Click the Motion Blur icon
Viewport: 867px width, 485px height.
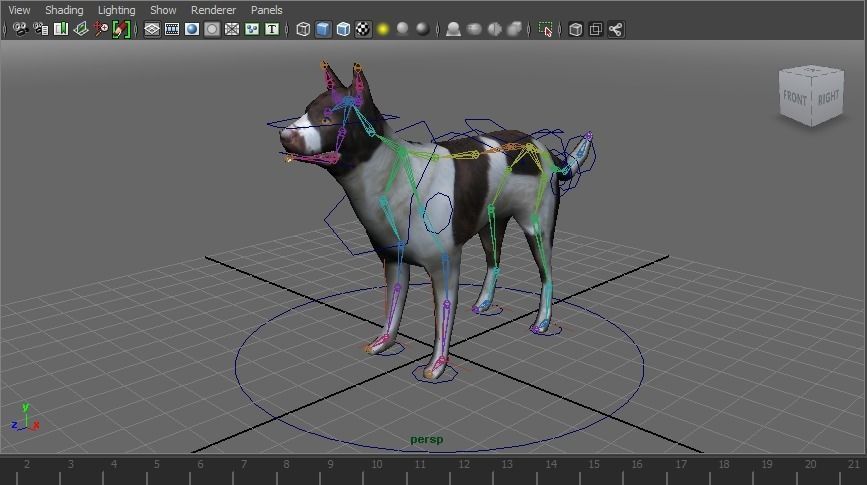point(474,29)
